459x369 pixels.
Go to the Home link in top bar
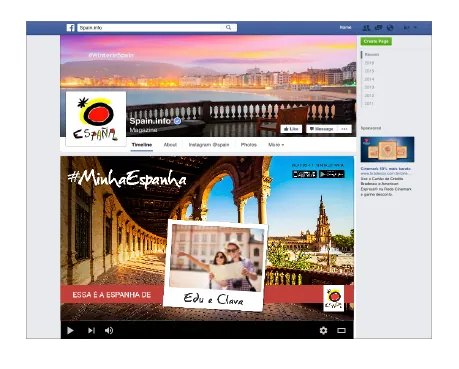345,27
